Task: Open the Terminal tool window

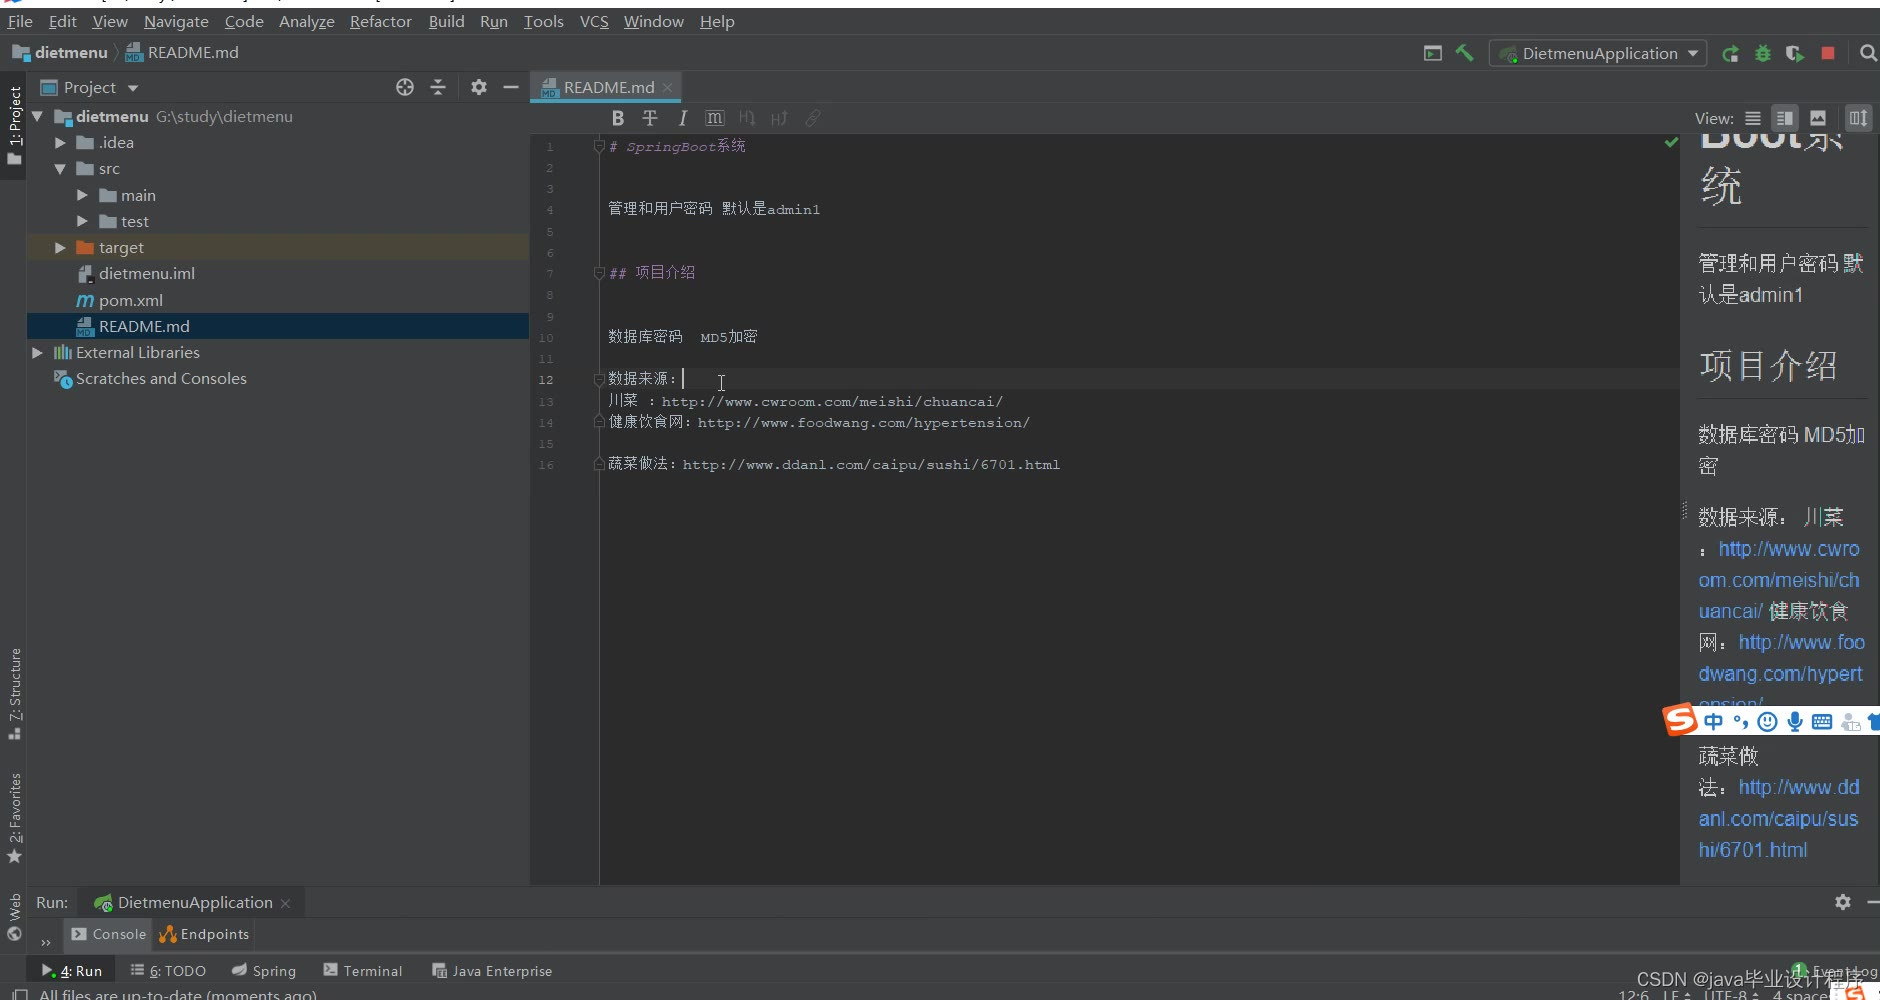Action: point(362,970)
